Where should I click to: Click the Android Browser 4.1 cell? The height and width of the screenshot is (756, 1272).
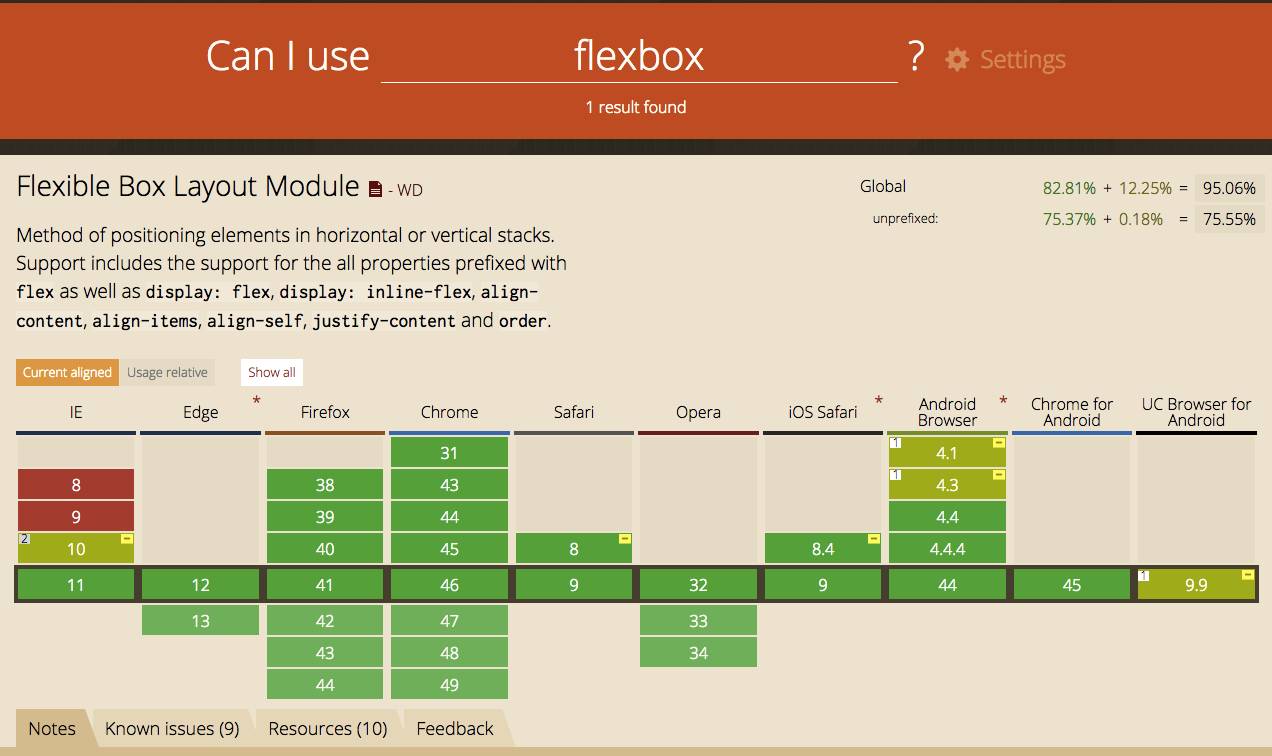pos(947,453)
